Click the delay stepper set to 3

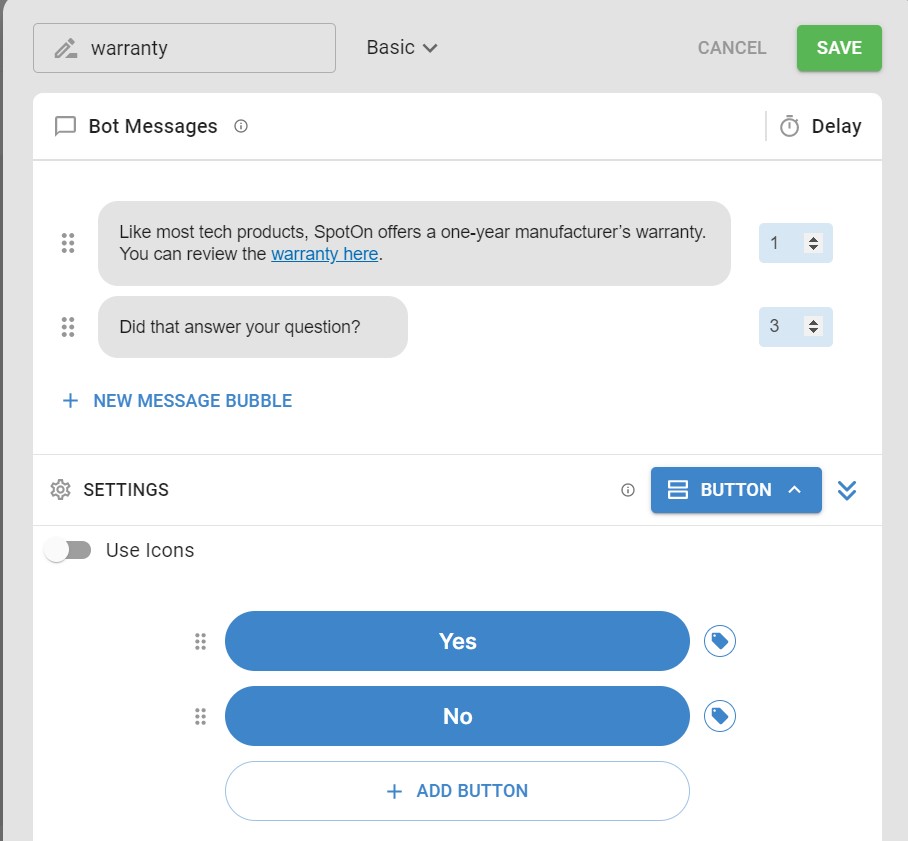pos(796,327)
